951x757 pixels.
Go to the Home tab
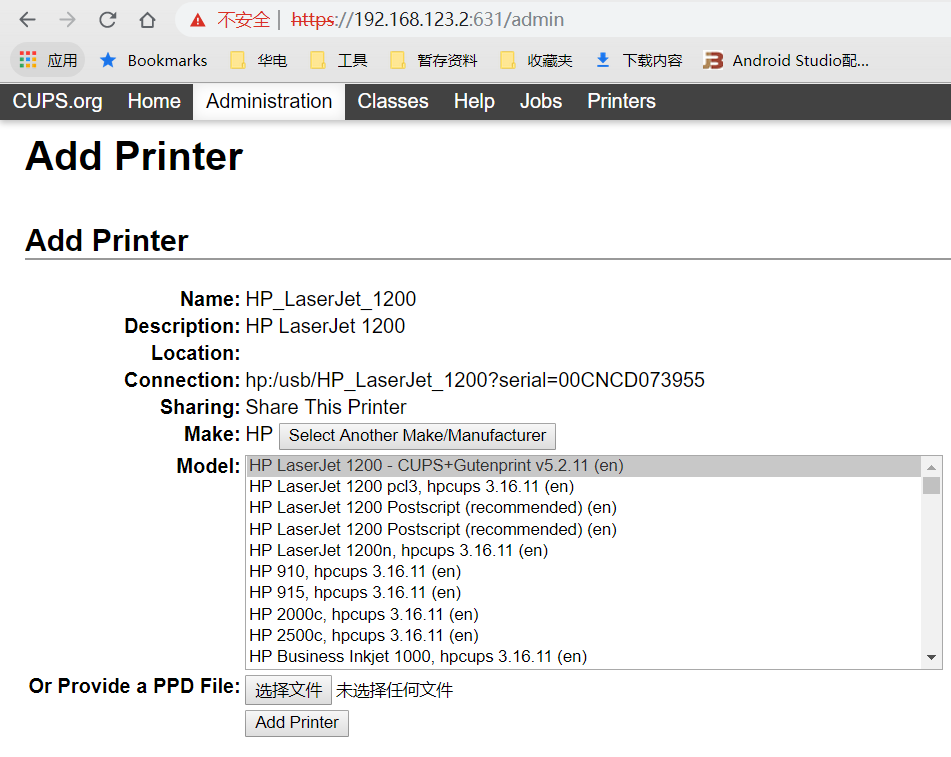154,101
